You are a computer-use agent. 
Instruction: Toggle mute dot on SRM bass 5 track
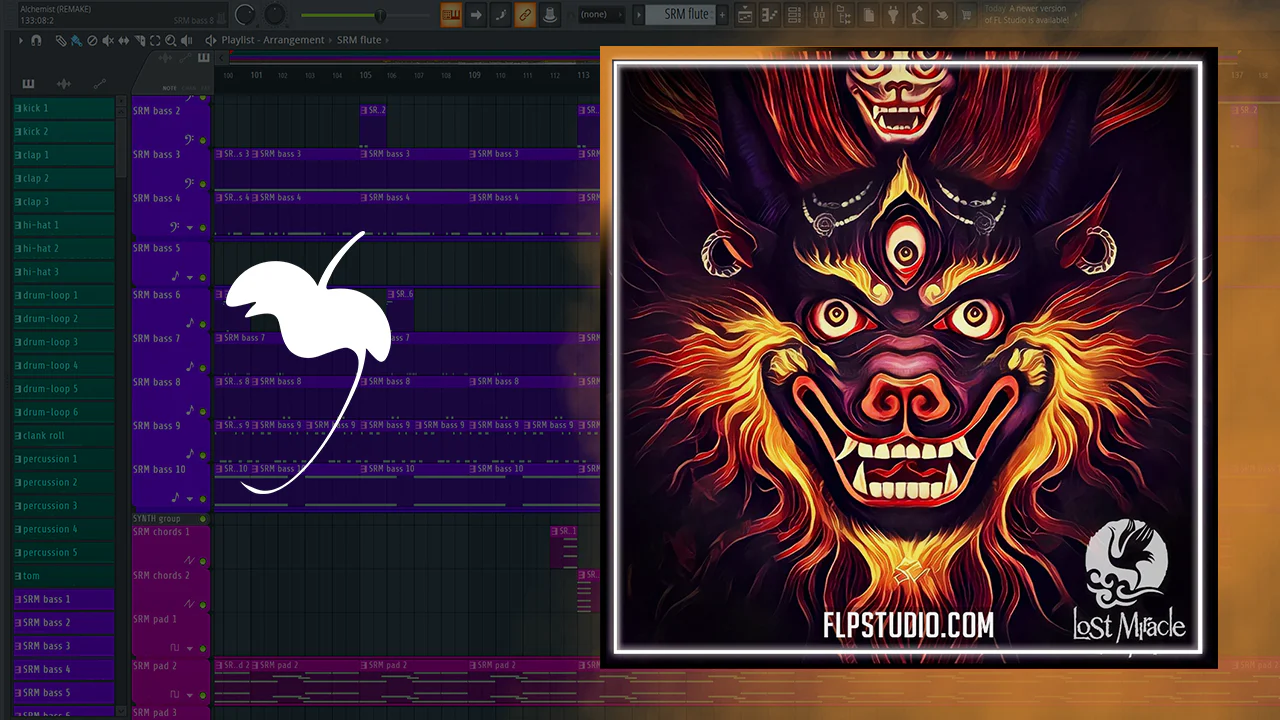(203, 278)
